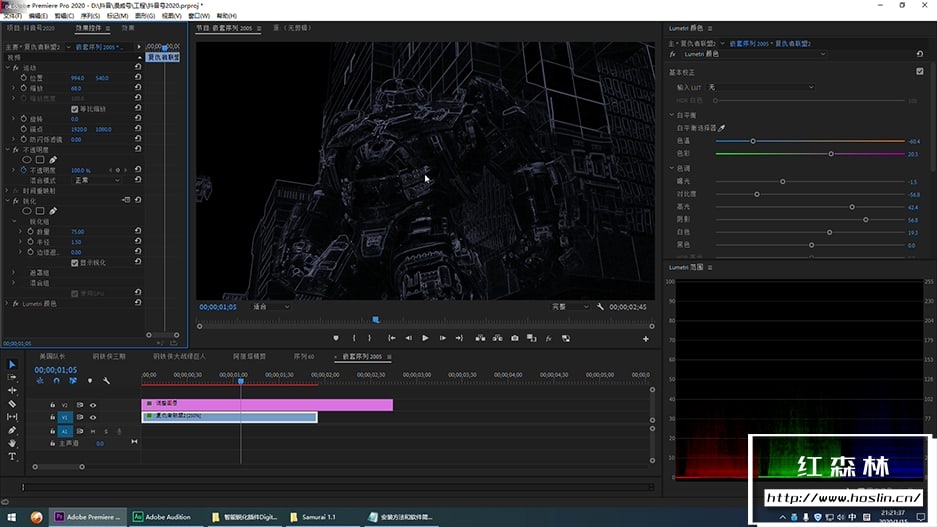Collapse the Opacity effect group
This screenshot has width=937, height=527.
(8, 149)
